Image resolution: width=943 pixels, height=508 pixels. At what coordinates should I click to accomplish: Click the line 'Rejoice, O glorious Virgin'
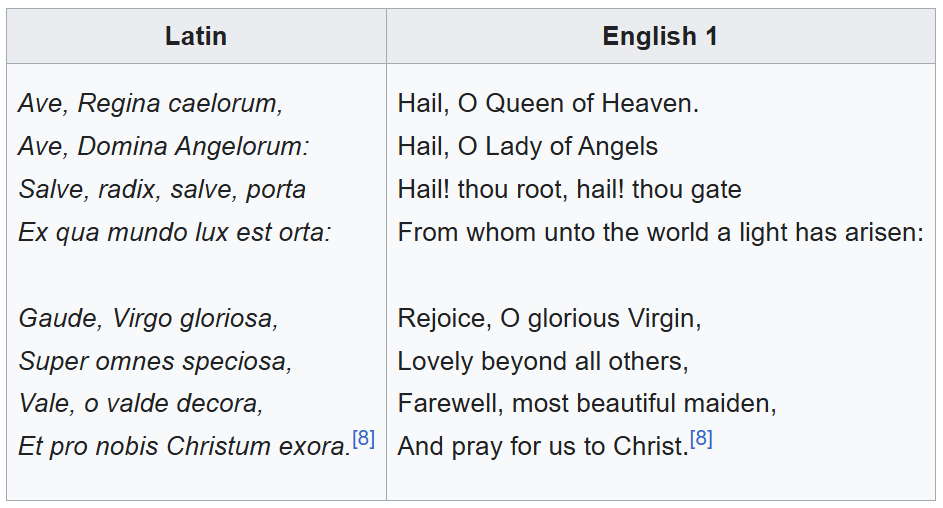[549, 318]
